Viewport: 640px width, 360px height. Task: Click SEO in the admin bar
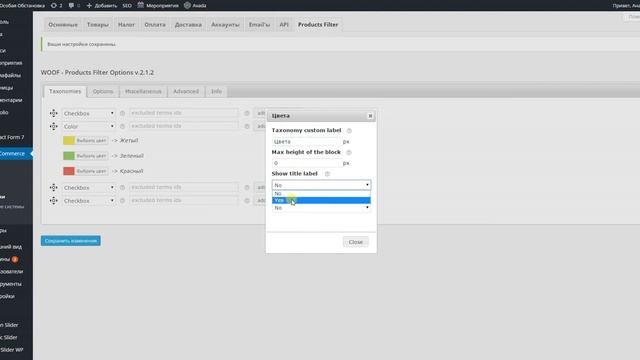[127, 6]
